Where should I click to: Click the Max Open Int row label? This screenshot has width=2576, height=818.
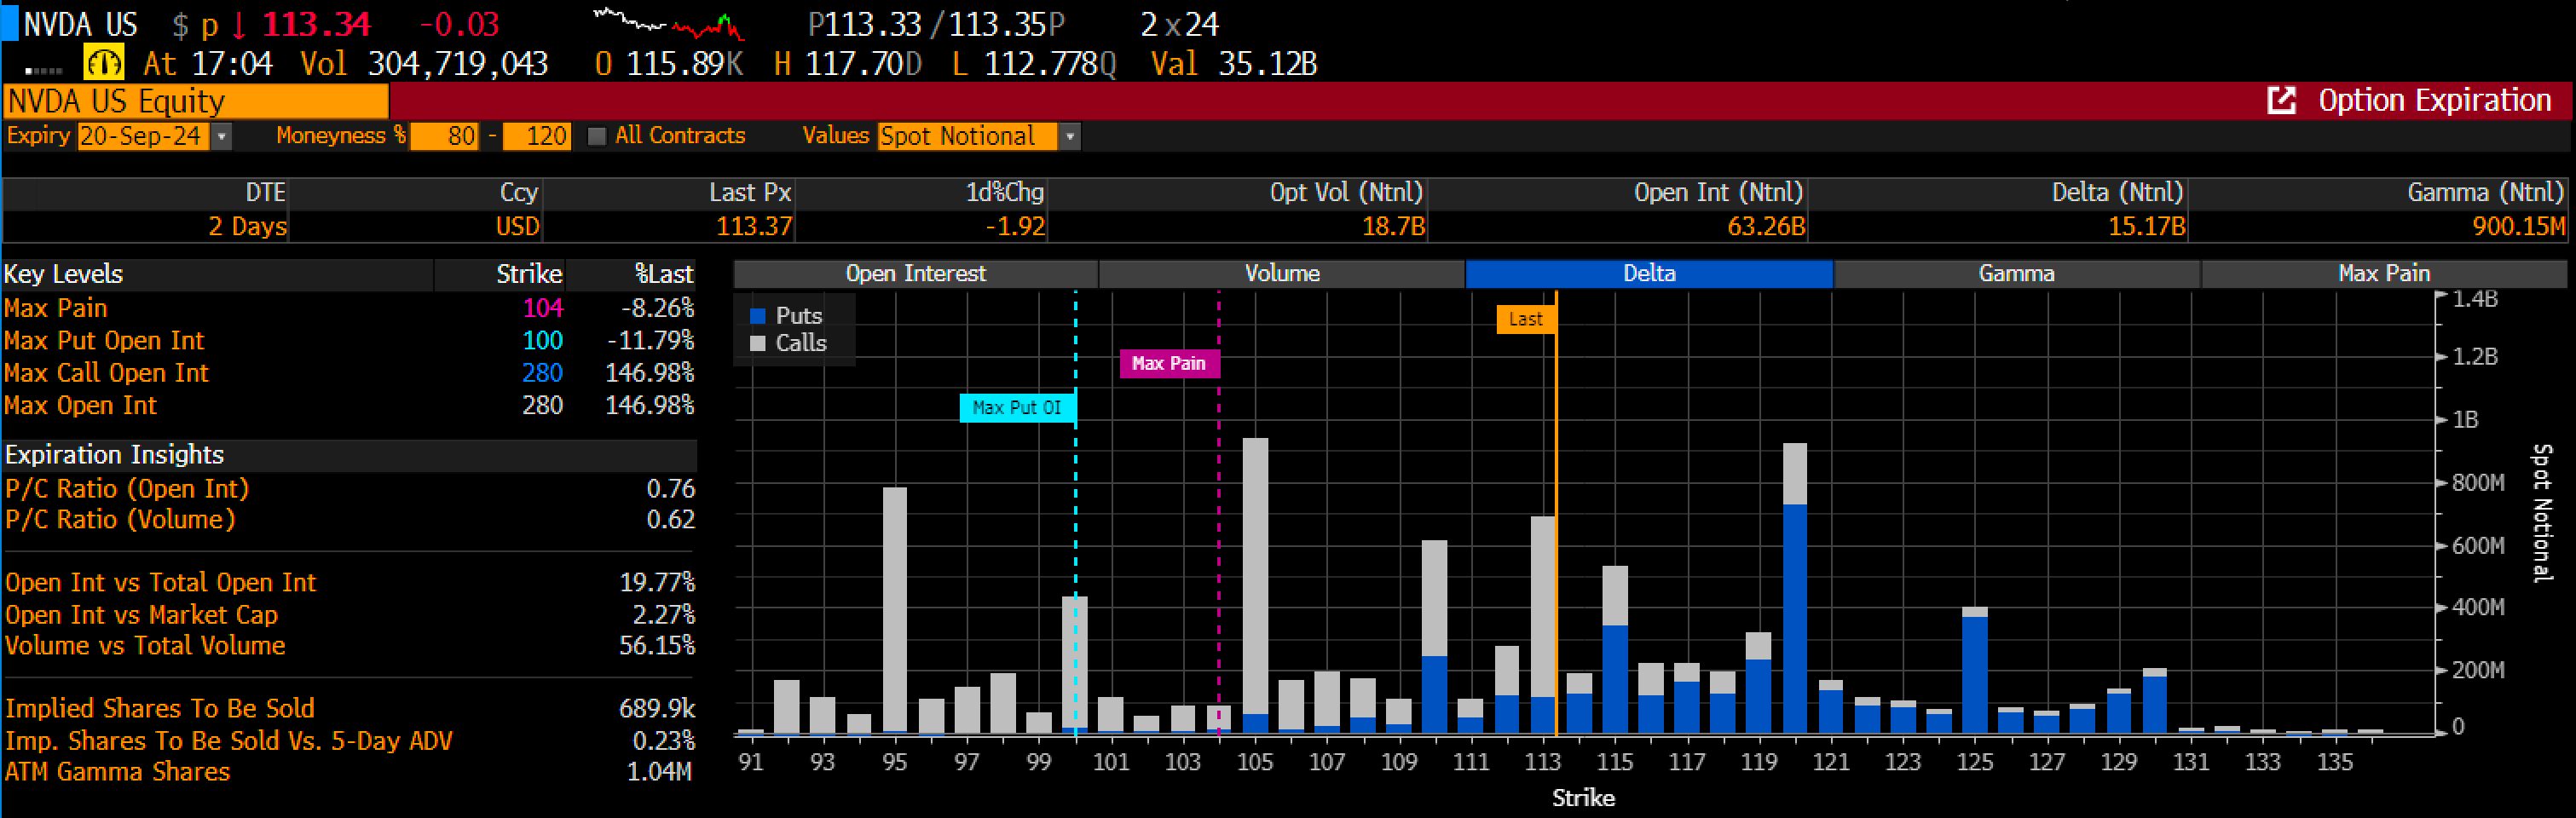(x=80, y=405)
